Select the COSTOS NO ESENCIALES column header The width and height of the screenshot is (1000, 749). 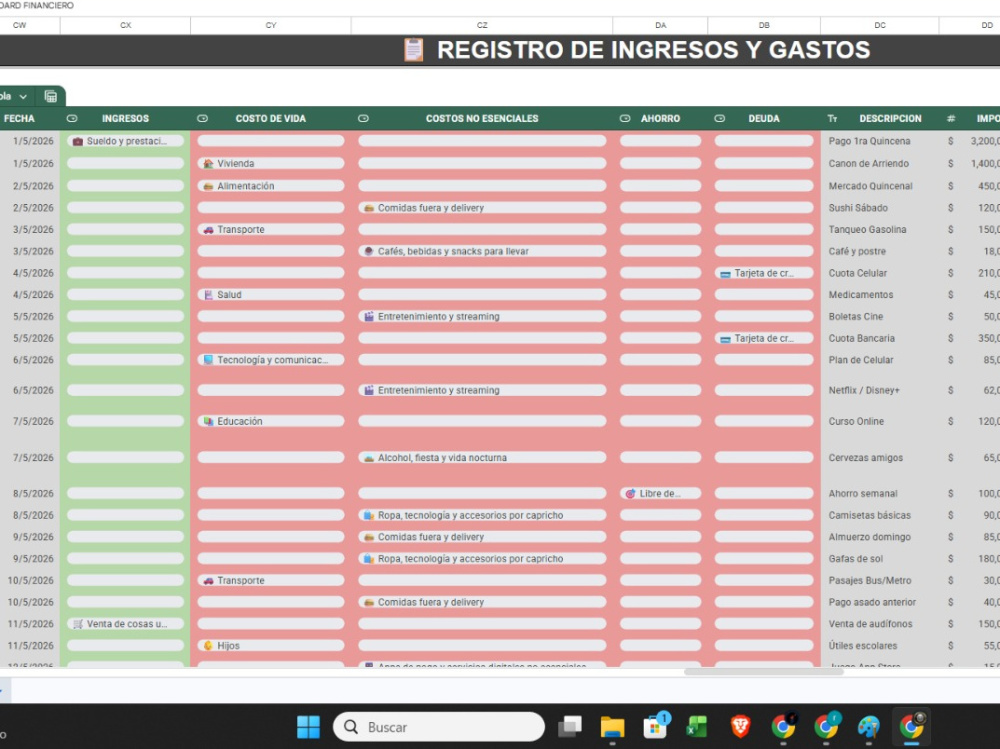(x=482, y=119)
